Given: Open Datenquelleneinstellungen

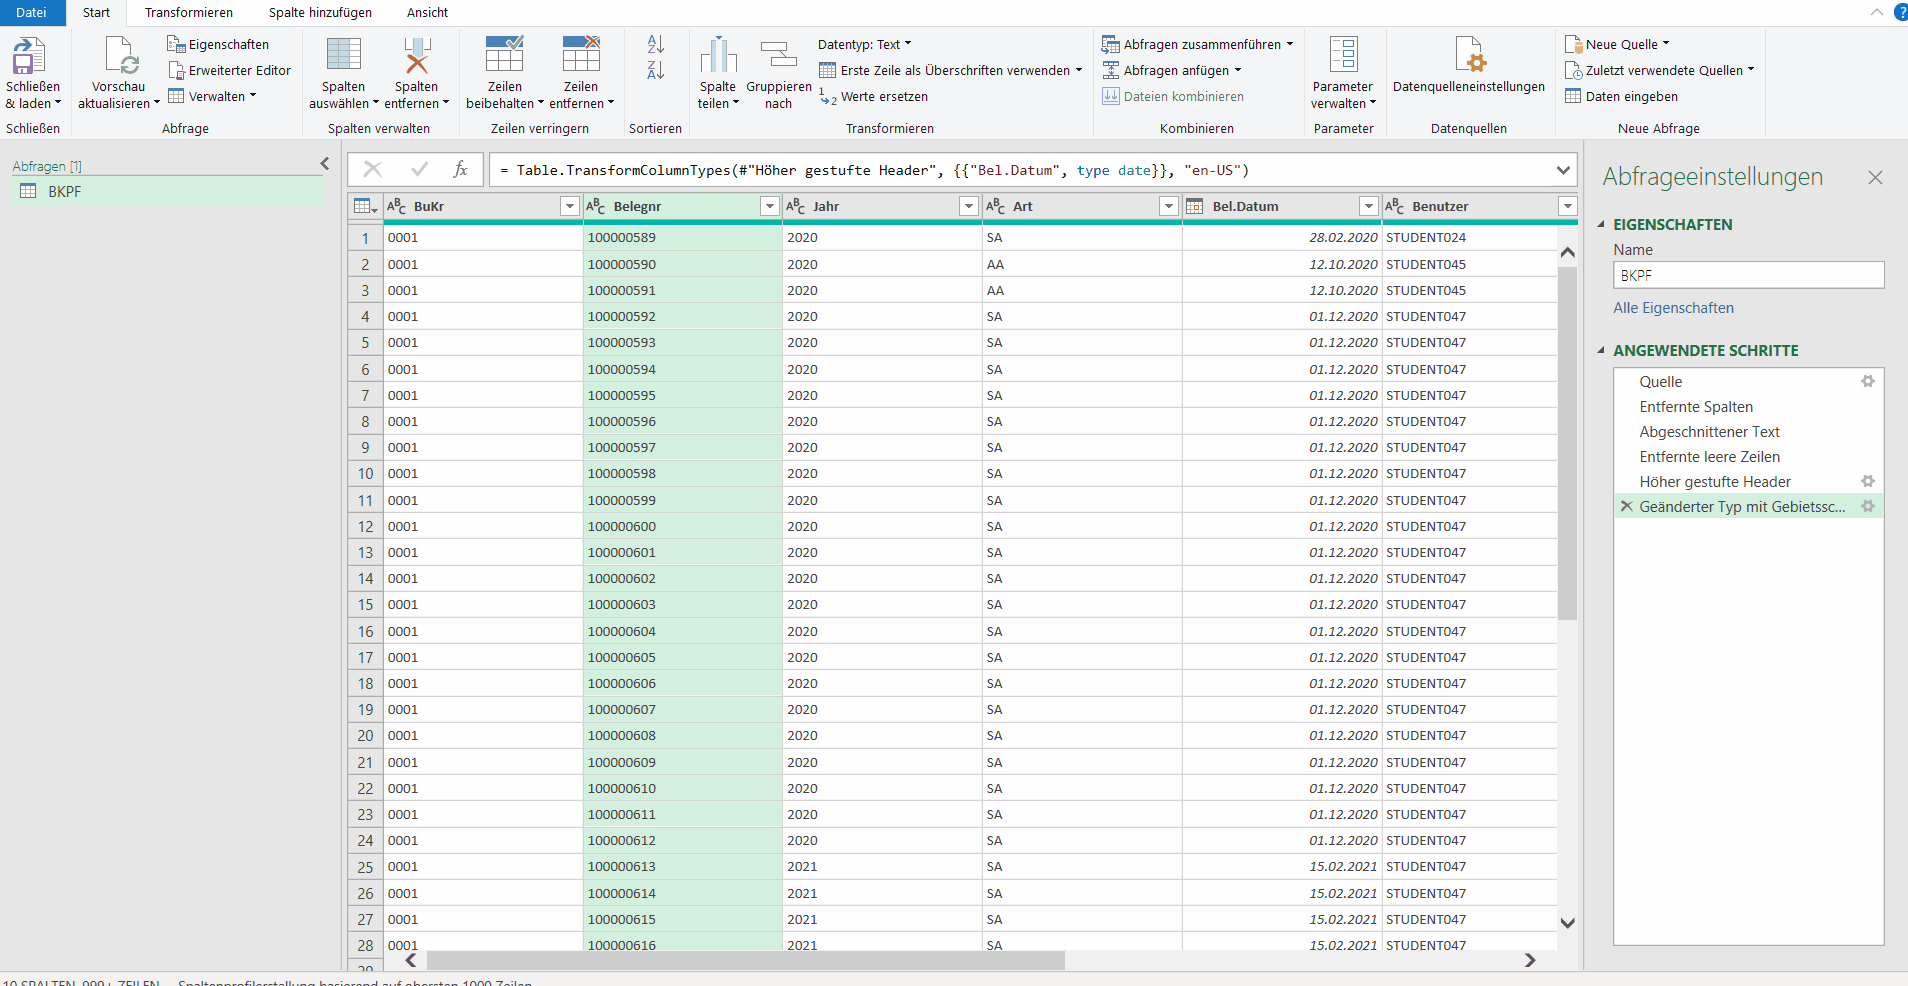Looking at the screenshot, I should coord(1468,57).
